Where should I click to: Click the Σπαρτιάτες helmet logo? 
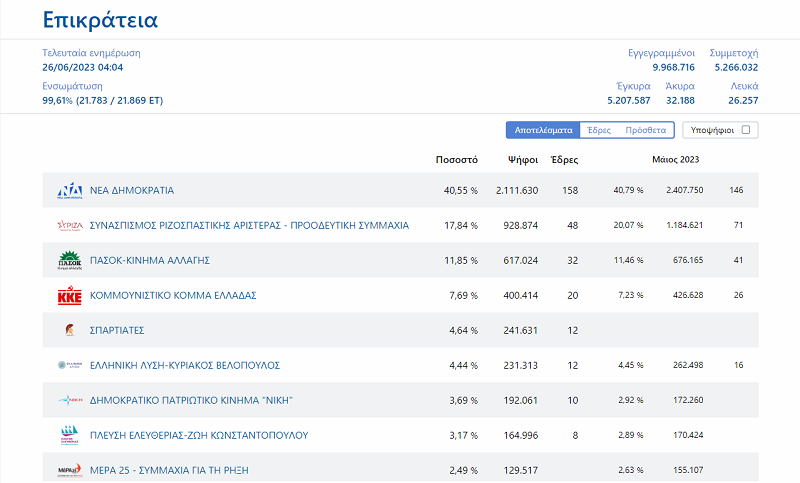pos(70,330)
